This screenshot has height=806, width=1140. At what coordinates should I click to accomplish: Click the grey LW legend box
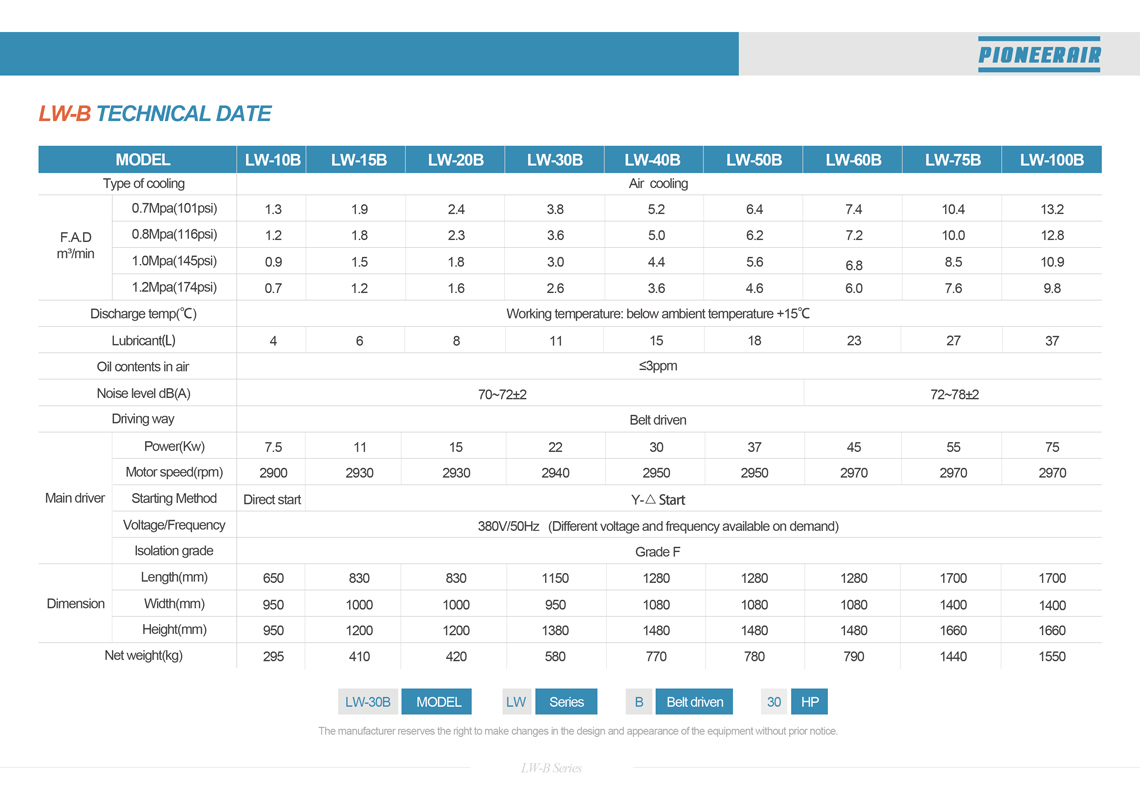[x=516, y=702]
